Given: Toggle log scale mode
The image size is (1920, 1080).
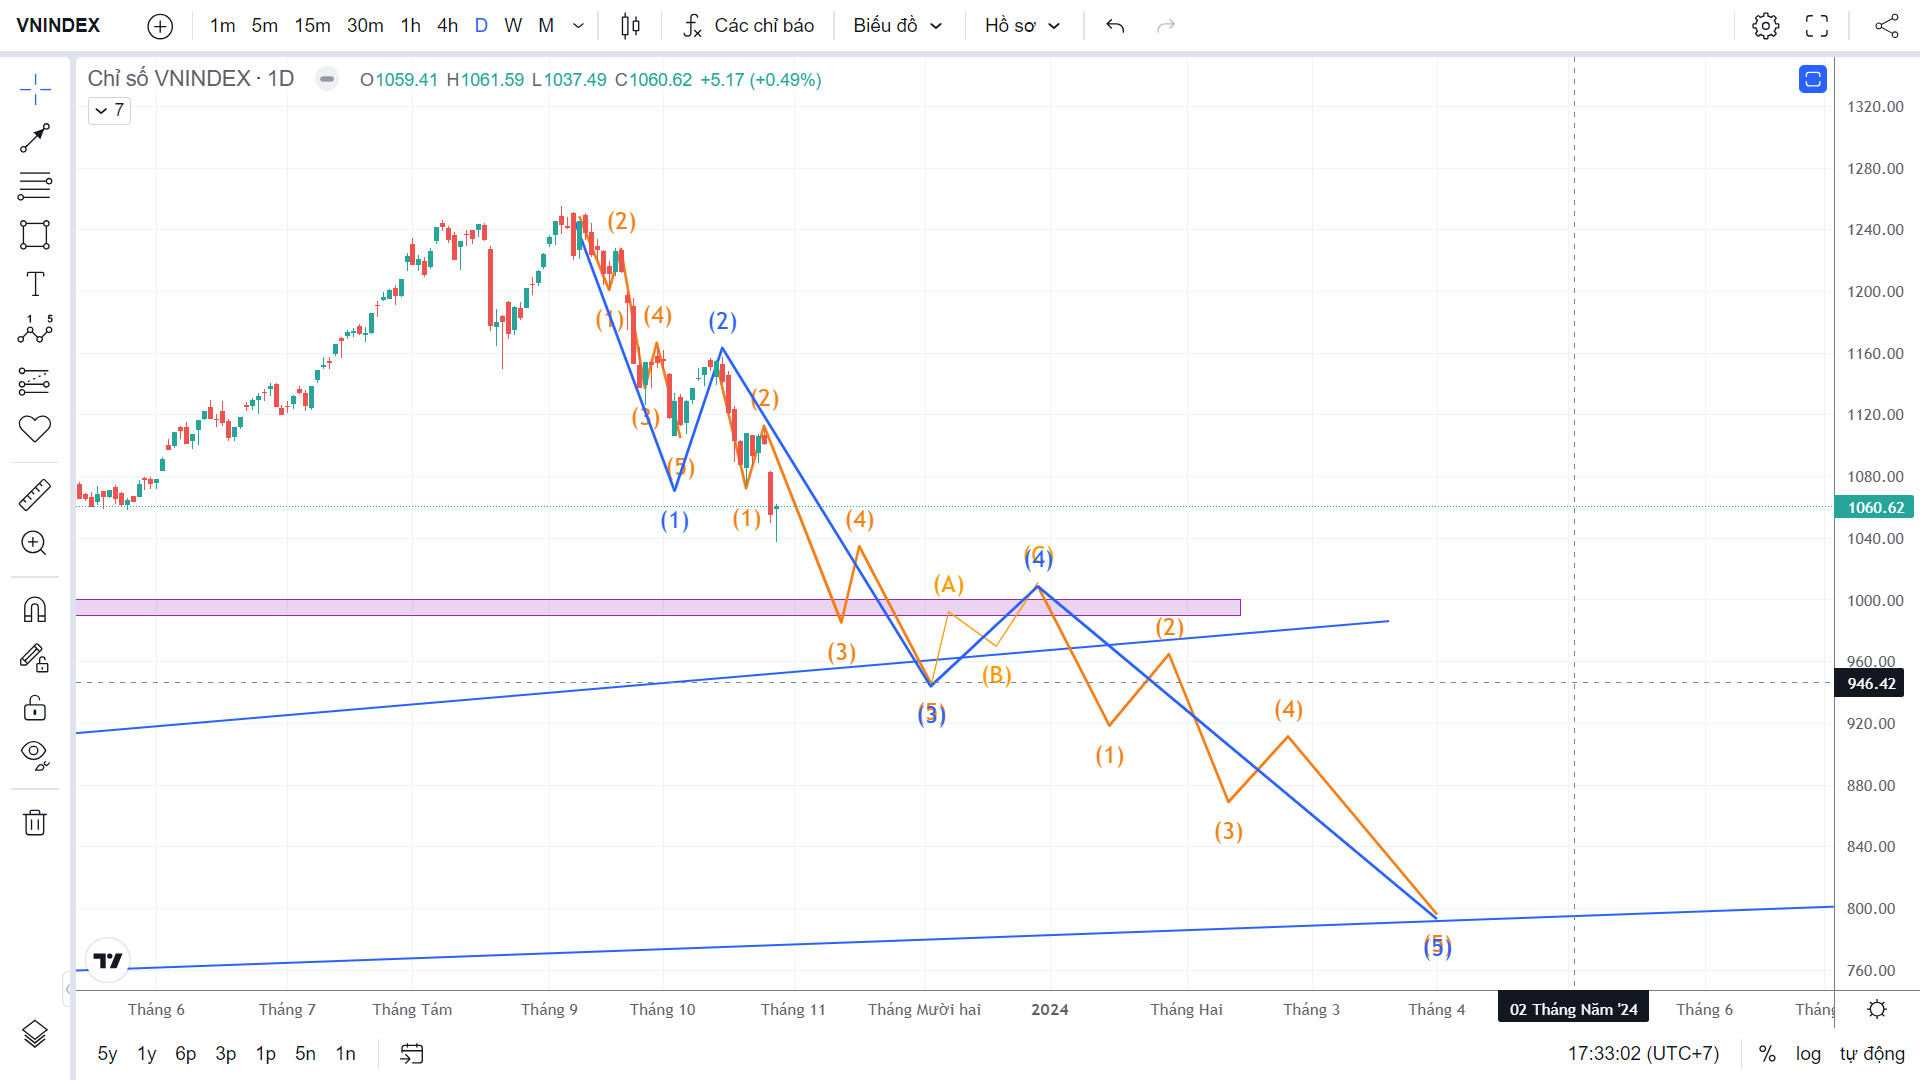Looking at the screenshot, I should point(1808,1054).
